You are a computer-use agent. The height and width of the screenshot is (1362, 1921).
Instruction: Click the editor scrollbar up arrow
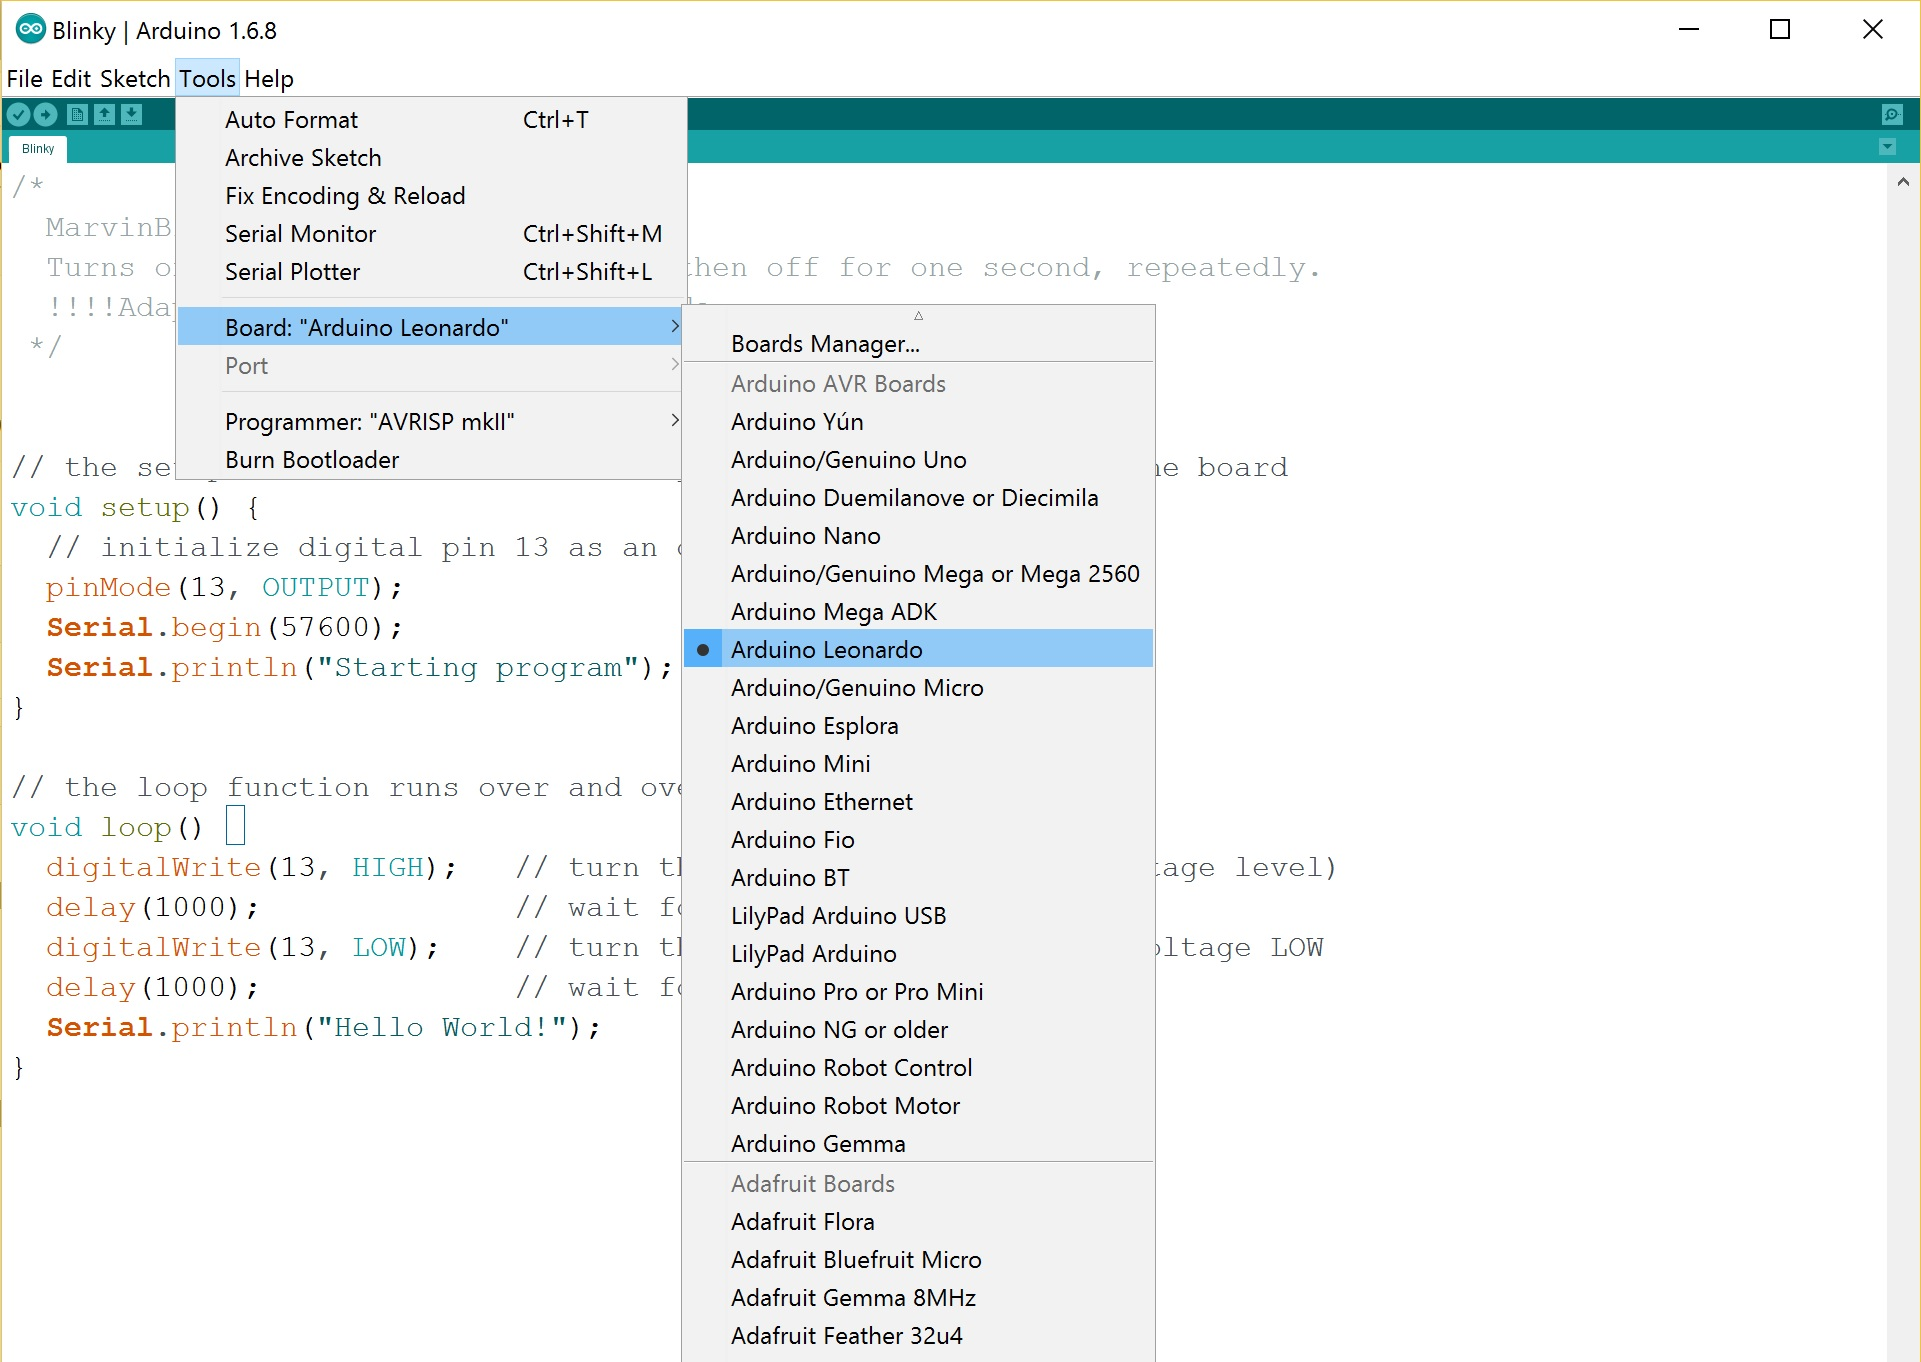click(x=1902, y=182)
